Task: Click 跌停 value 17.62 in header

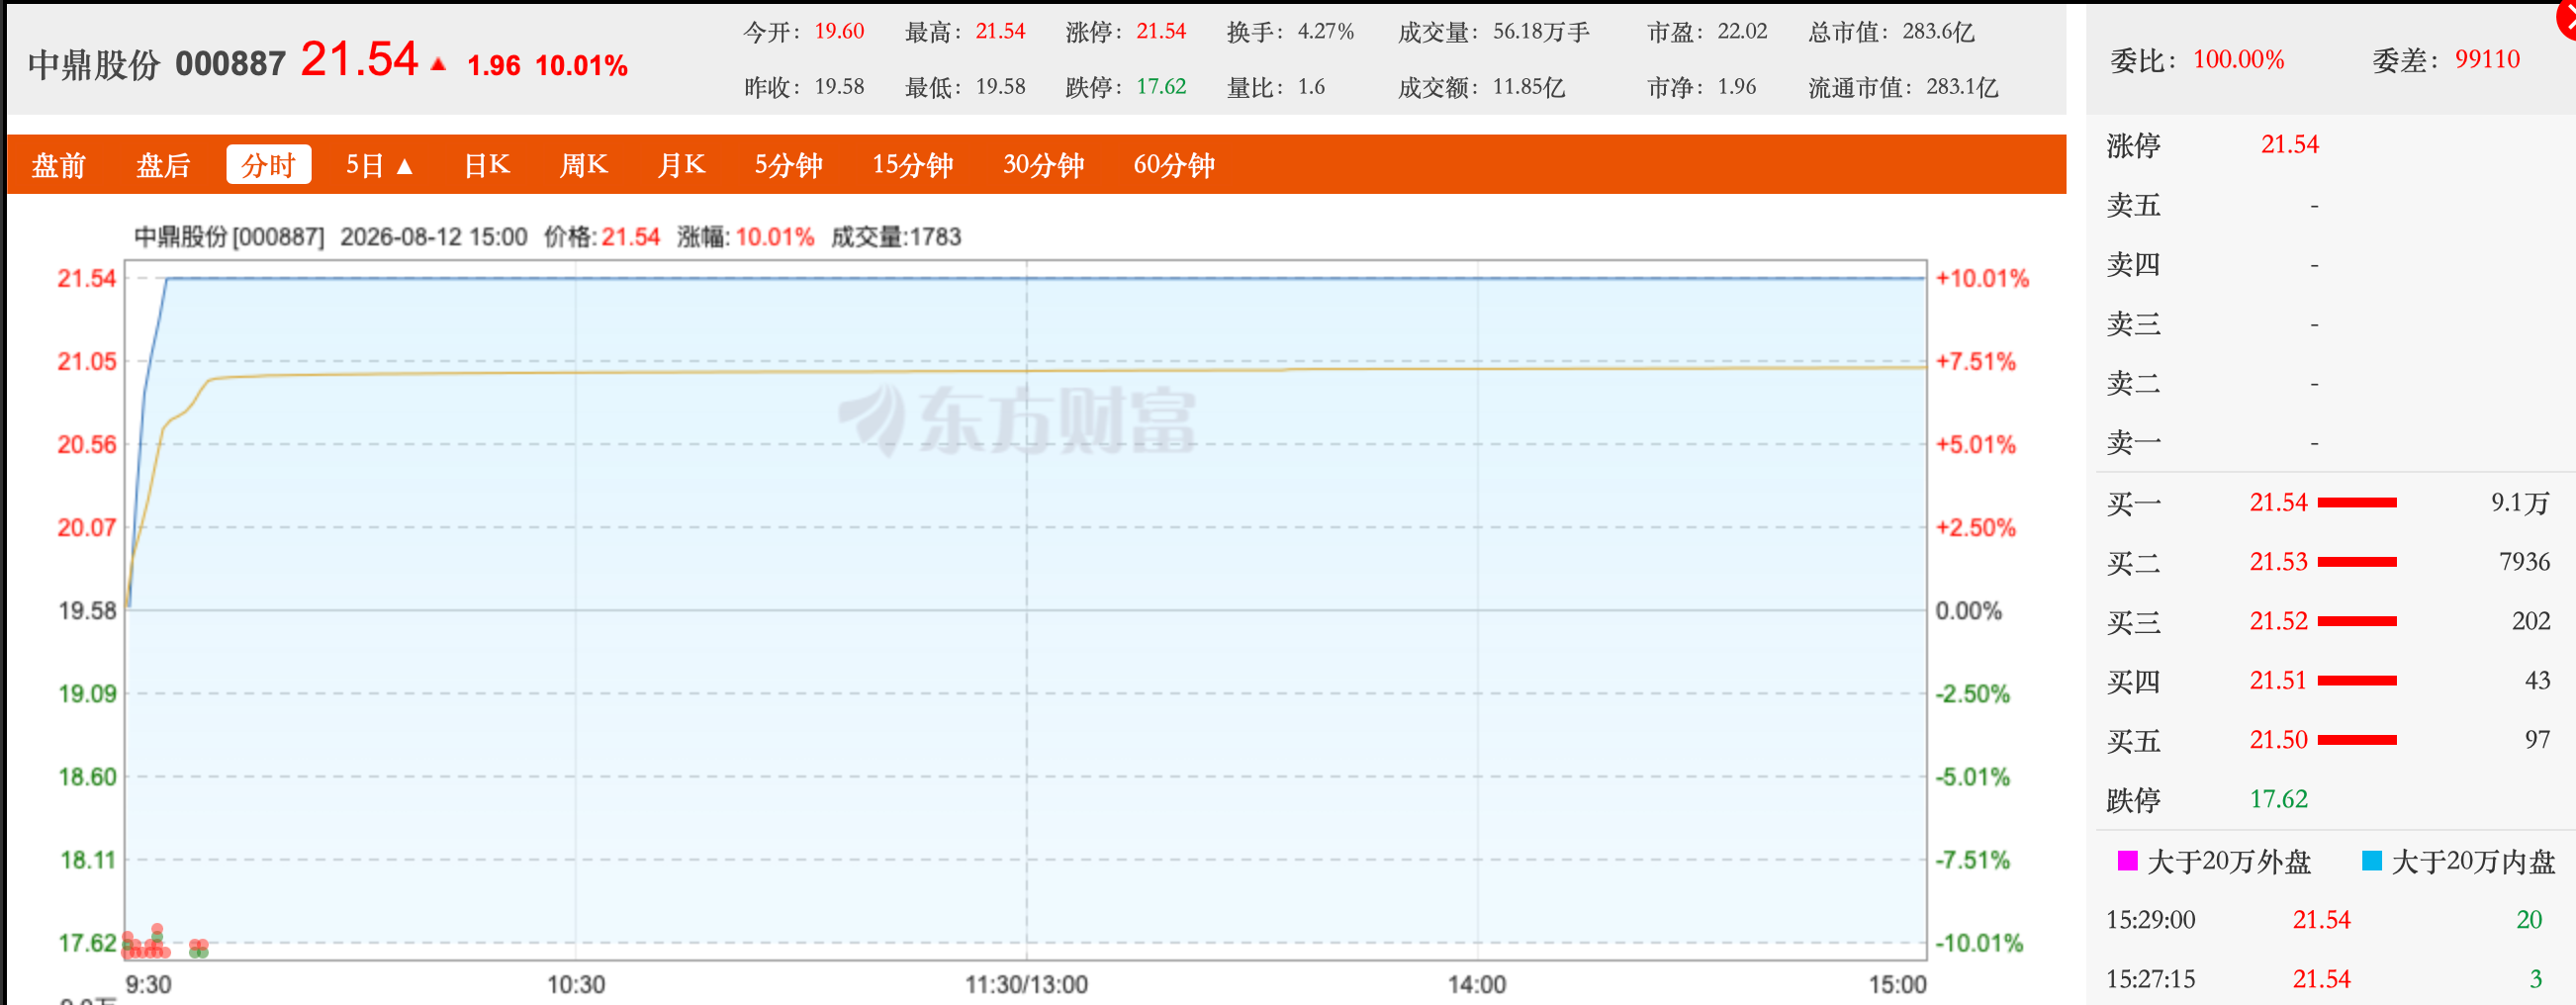Action: (x=1161, y=87)
